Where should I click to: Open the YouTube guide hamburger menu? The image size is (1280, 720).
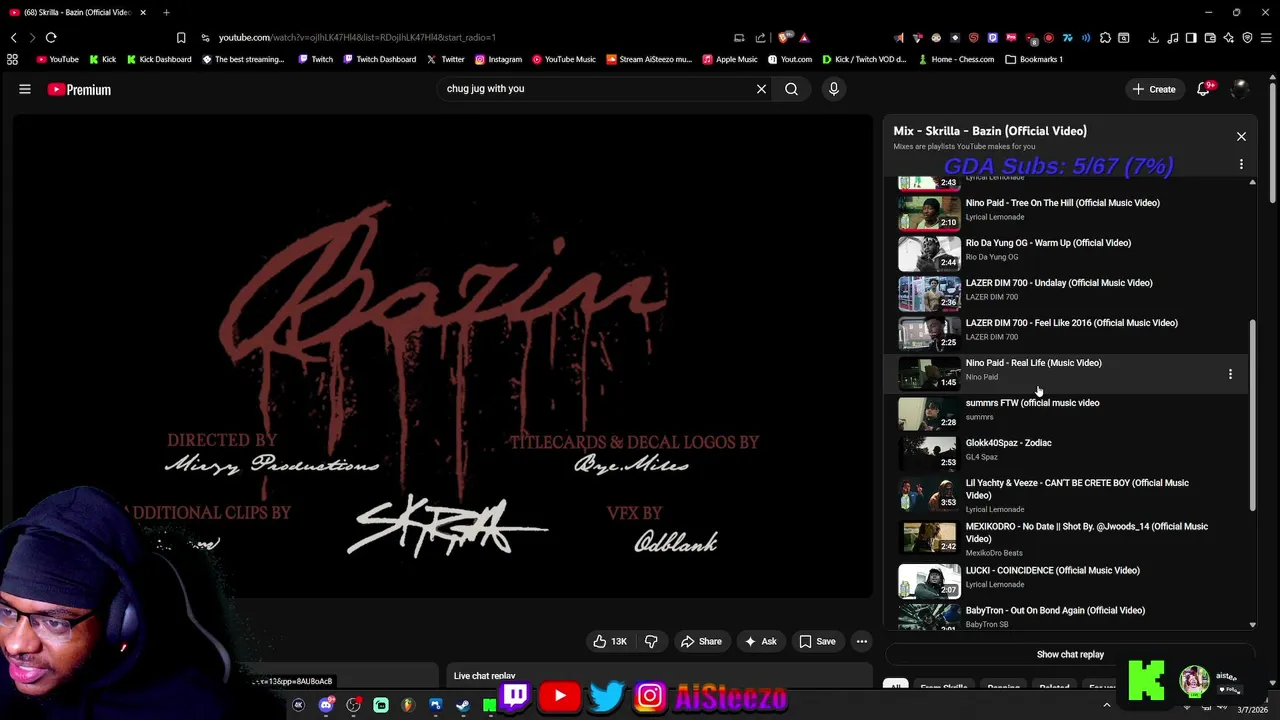(x=25, y=89)
